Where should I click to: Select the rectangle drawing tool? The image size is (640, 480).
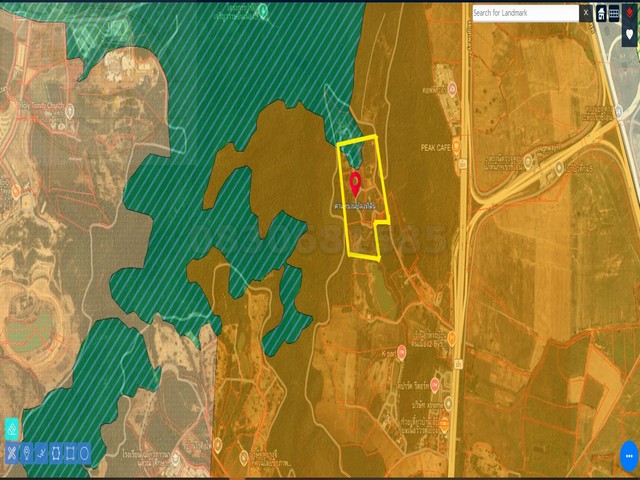pyautogui.click(x=69, y=453)
